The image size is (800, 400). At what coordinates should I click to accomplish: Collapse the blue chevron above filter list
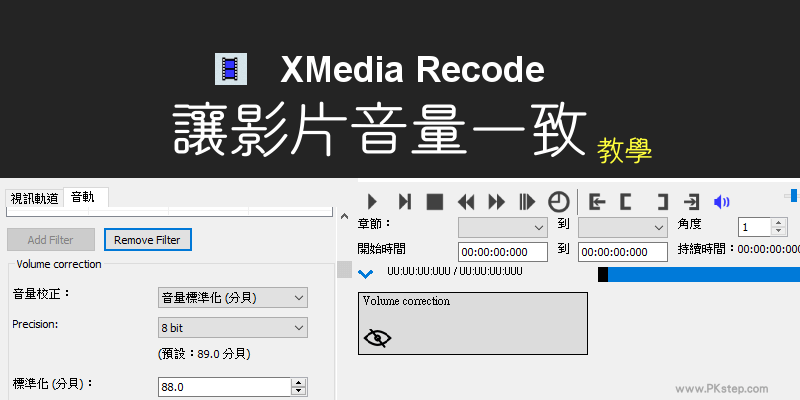click(365, 274)
